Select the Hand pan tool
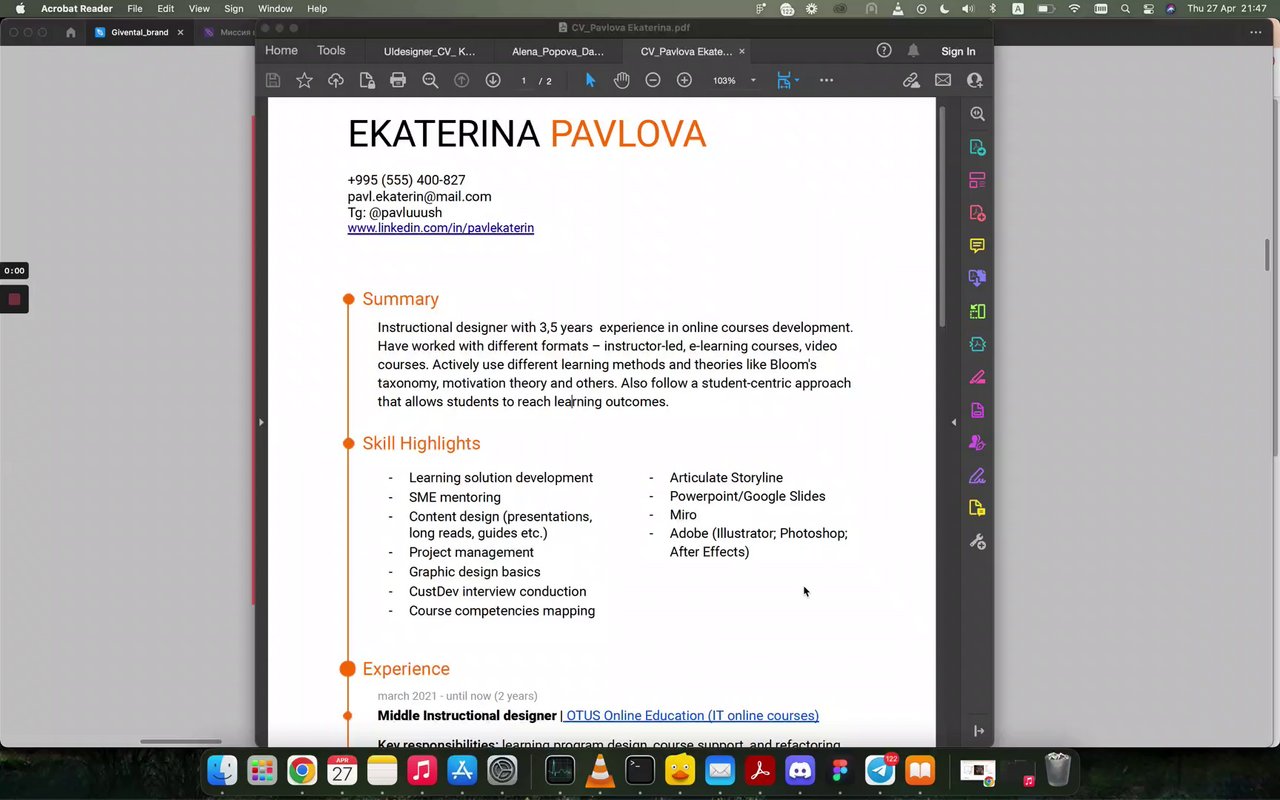 (x=621, y=80)
